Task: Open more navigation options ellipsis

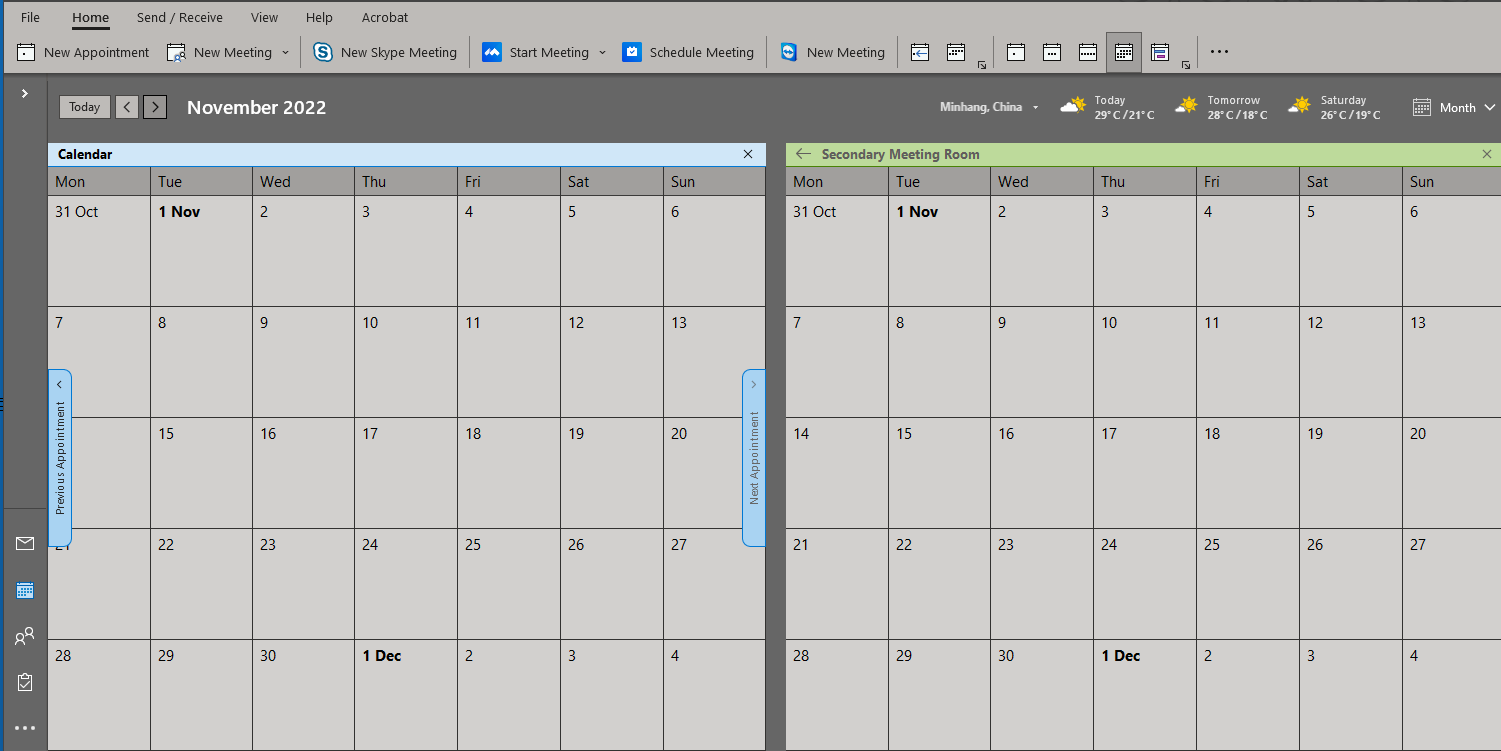Action: [25, 728]
